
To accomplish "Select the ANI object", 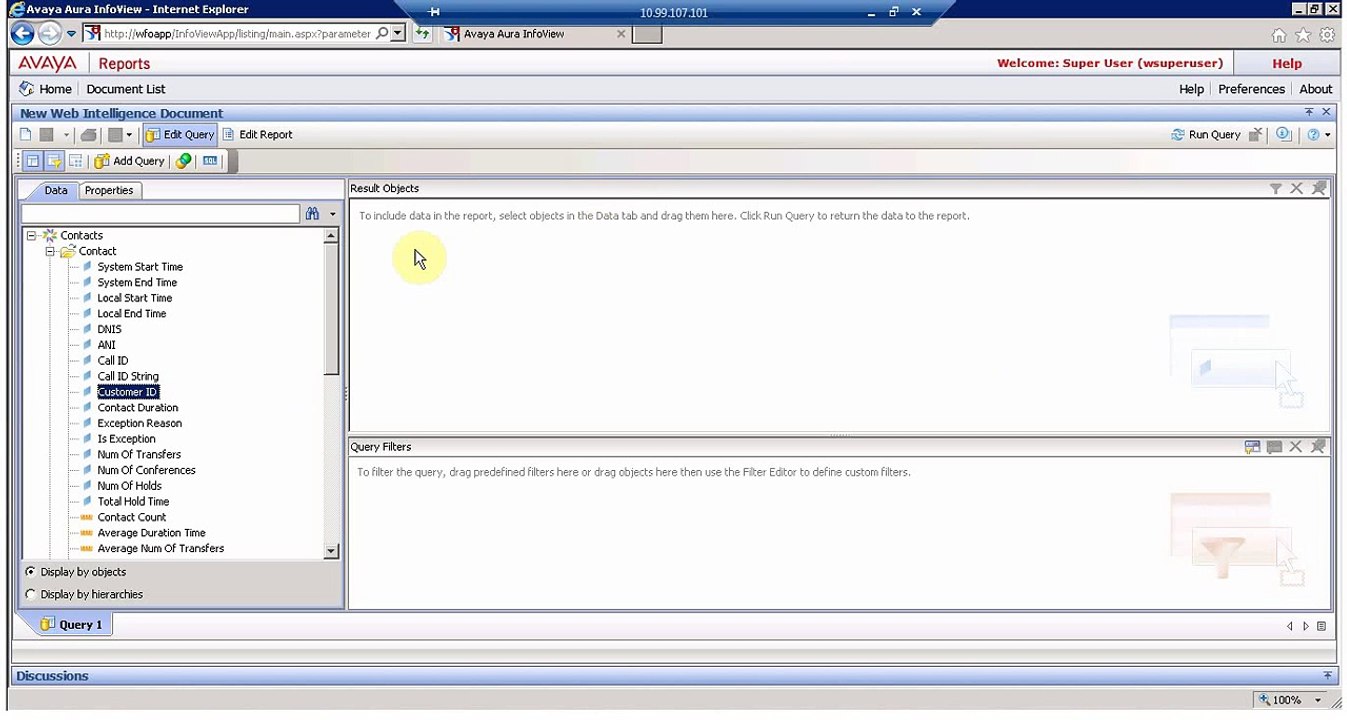I will [x=106, y=345].
